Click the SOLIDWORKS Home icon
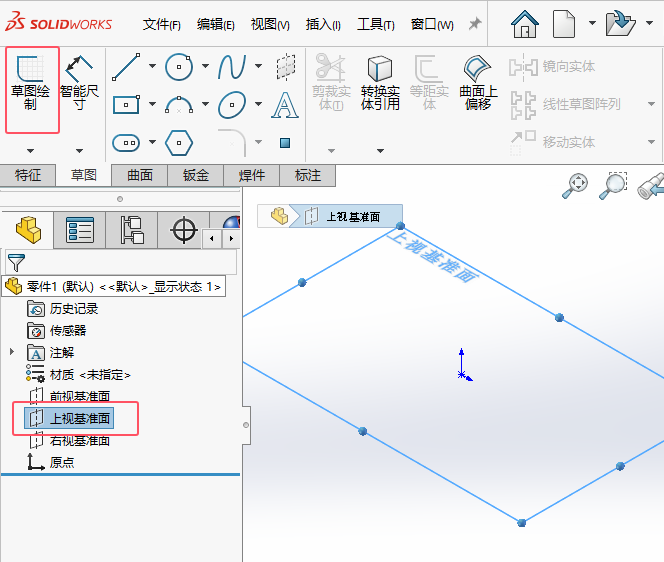The image size is (664, 562). point(525,24)
